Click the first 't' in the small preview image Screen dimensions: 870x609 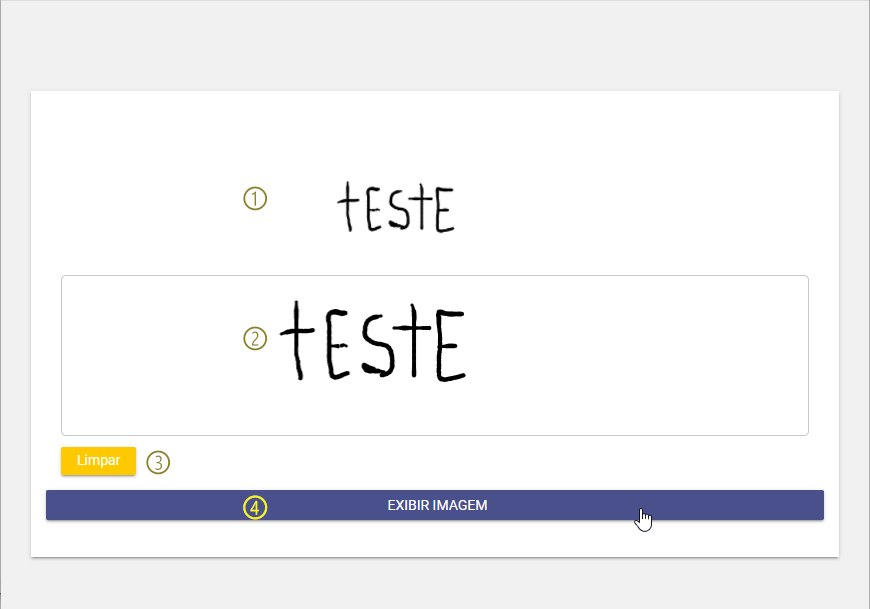pyautogui.click(x=348, y=206)
